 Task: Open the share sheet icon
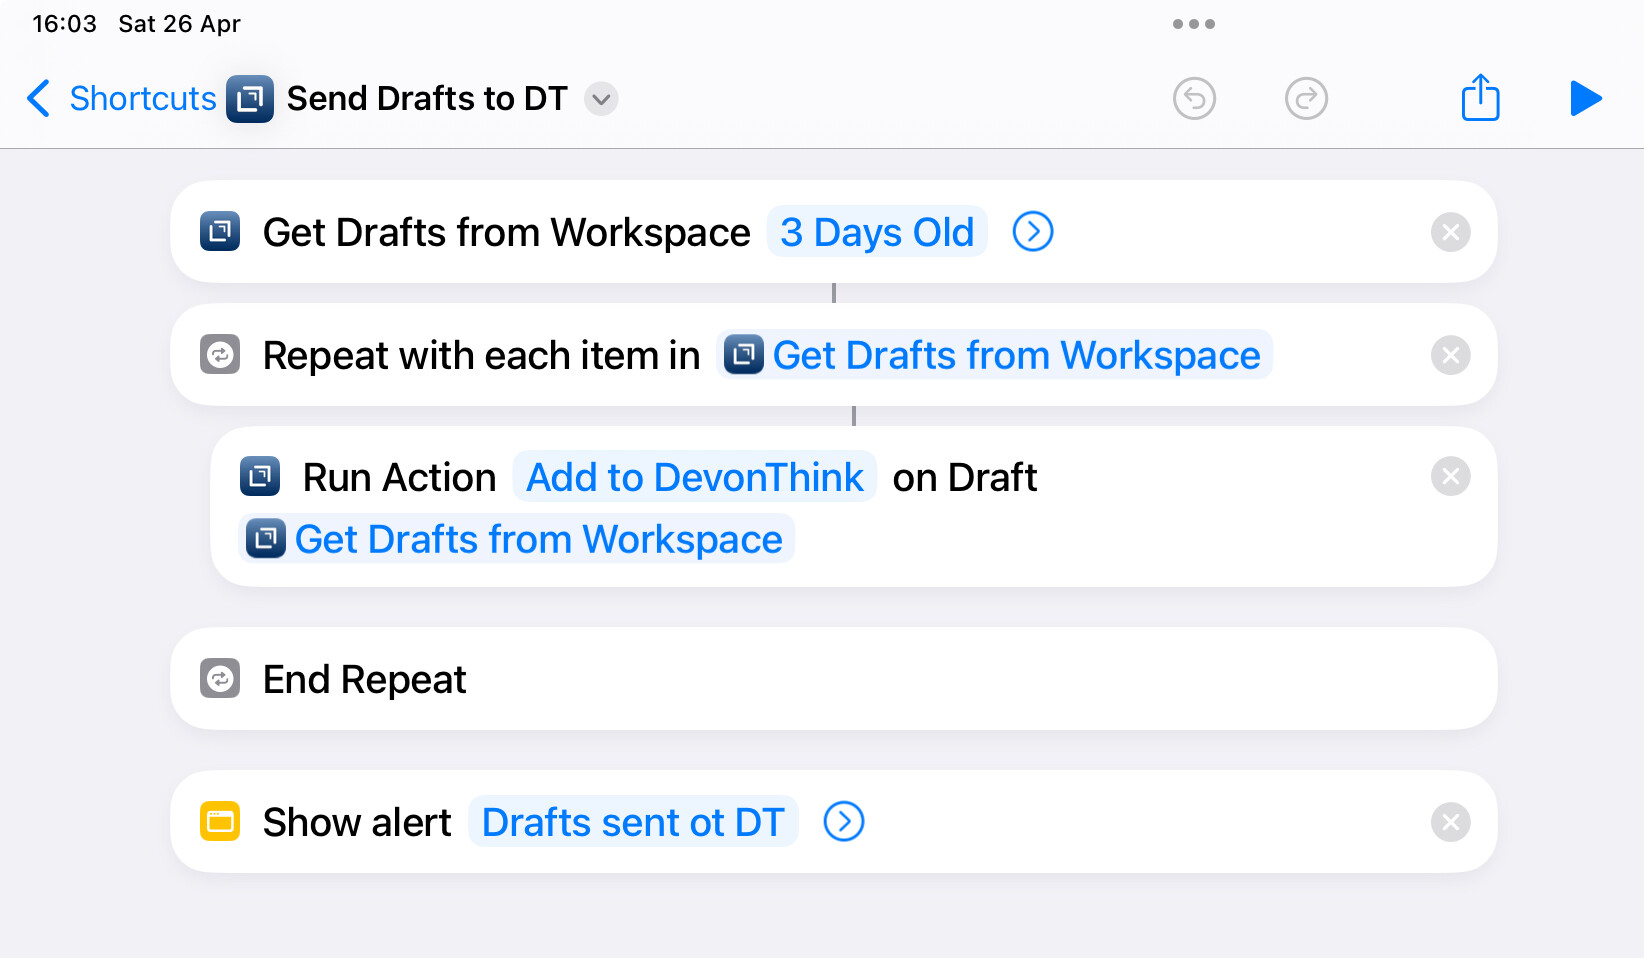pyautogui.click(x=1481, y=97)
